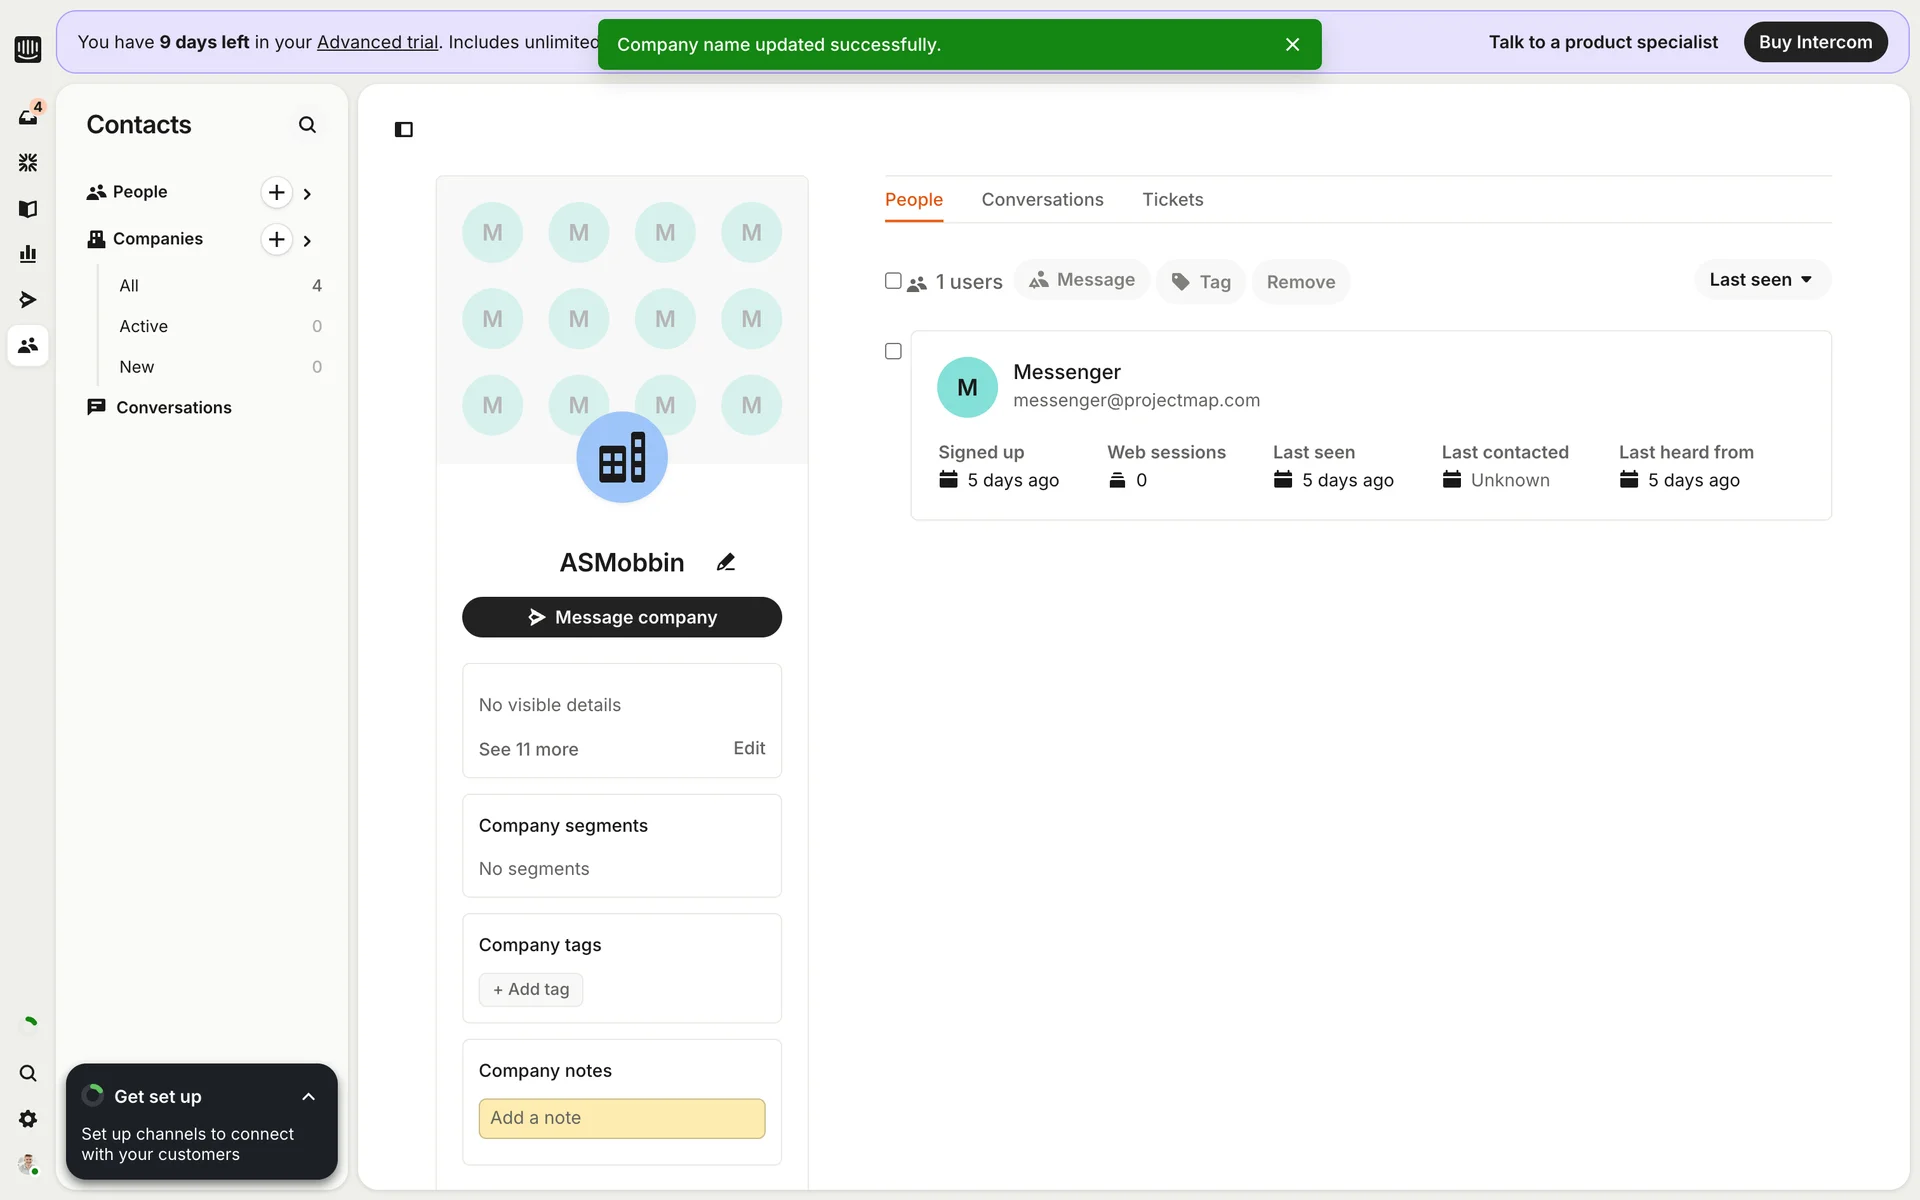This screenshot has height=1200, width=1920.
Task: Click the Add a note field
Action: tap(621, 1118)
